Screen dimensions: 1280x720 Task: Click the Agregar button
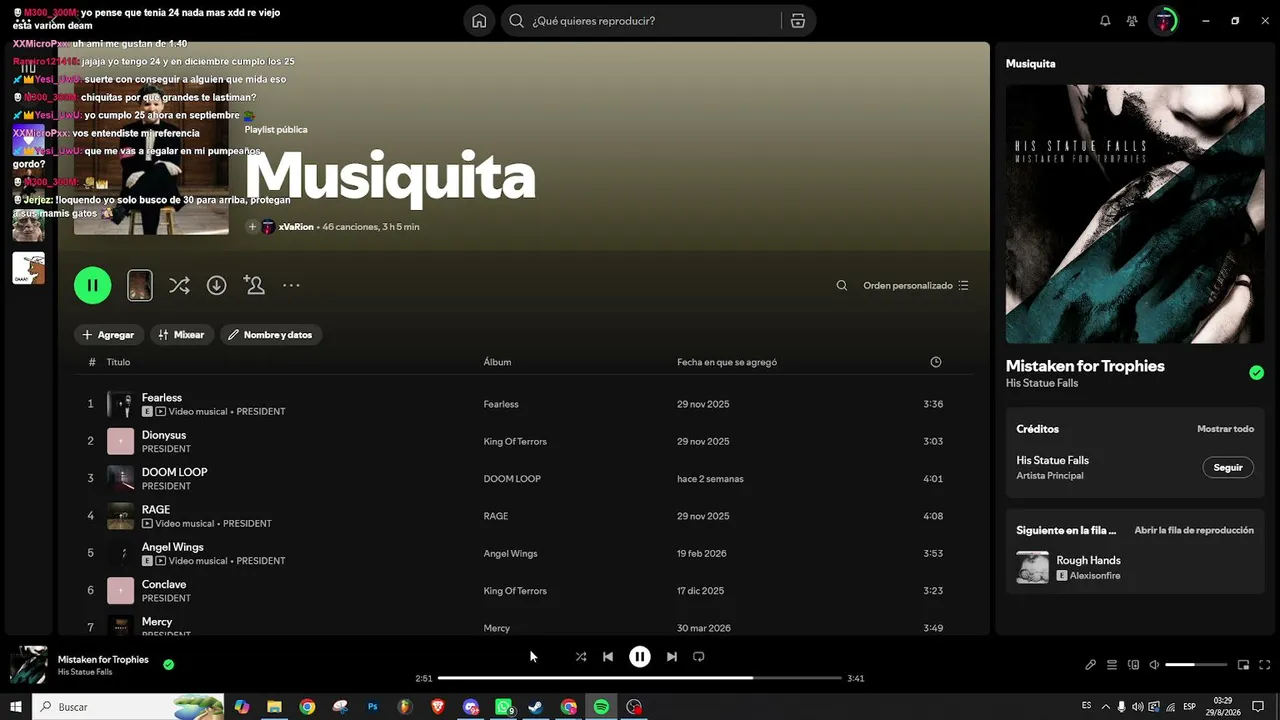(x=108, y=335)
